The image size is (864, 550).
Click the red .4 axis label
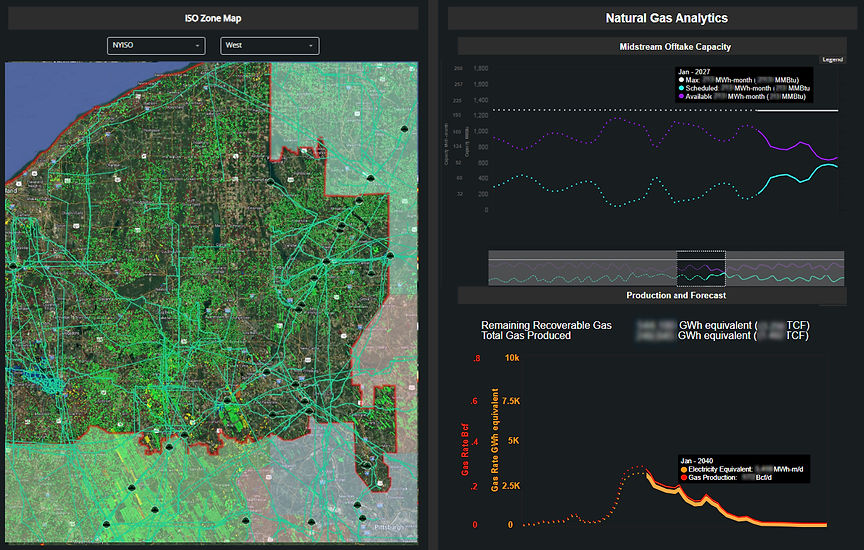(474, 443)
